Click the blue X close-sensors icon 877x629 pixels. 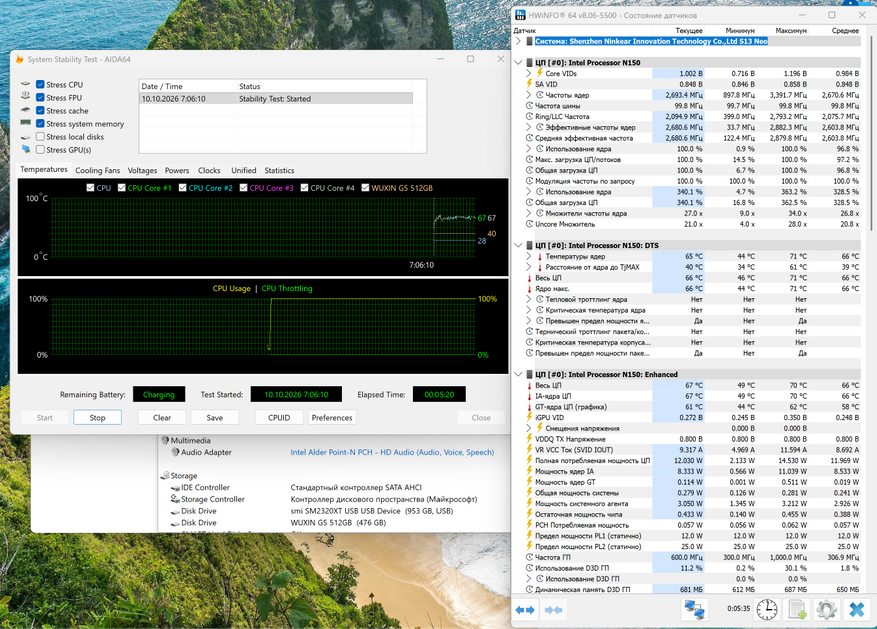pos(856,609)
